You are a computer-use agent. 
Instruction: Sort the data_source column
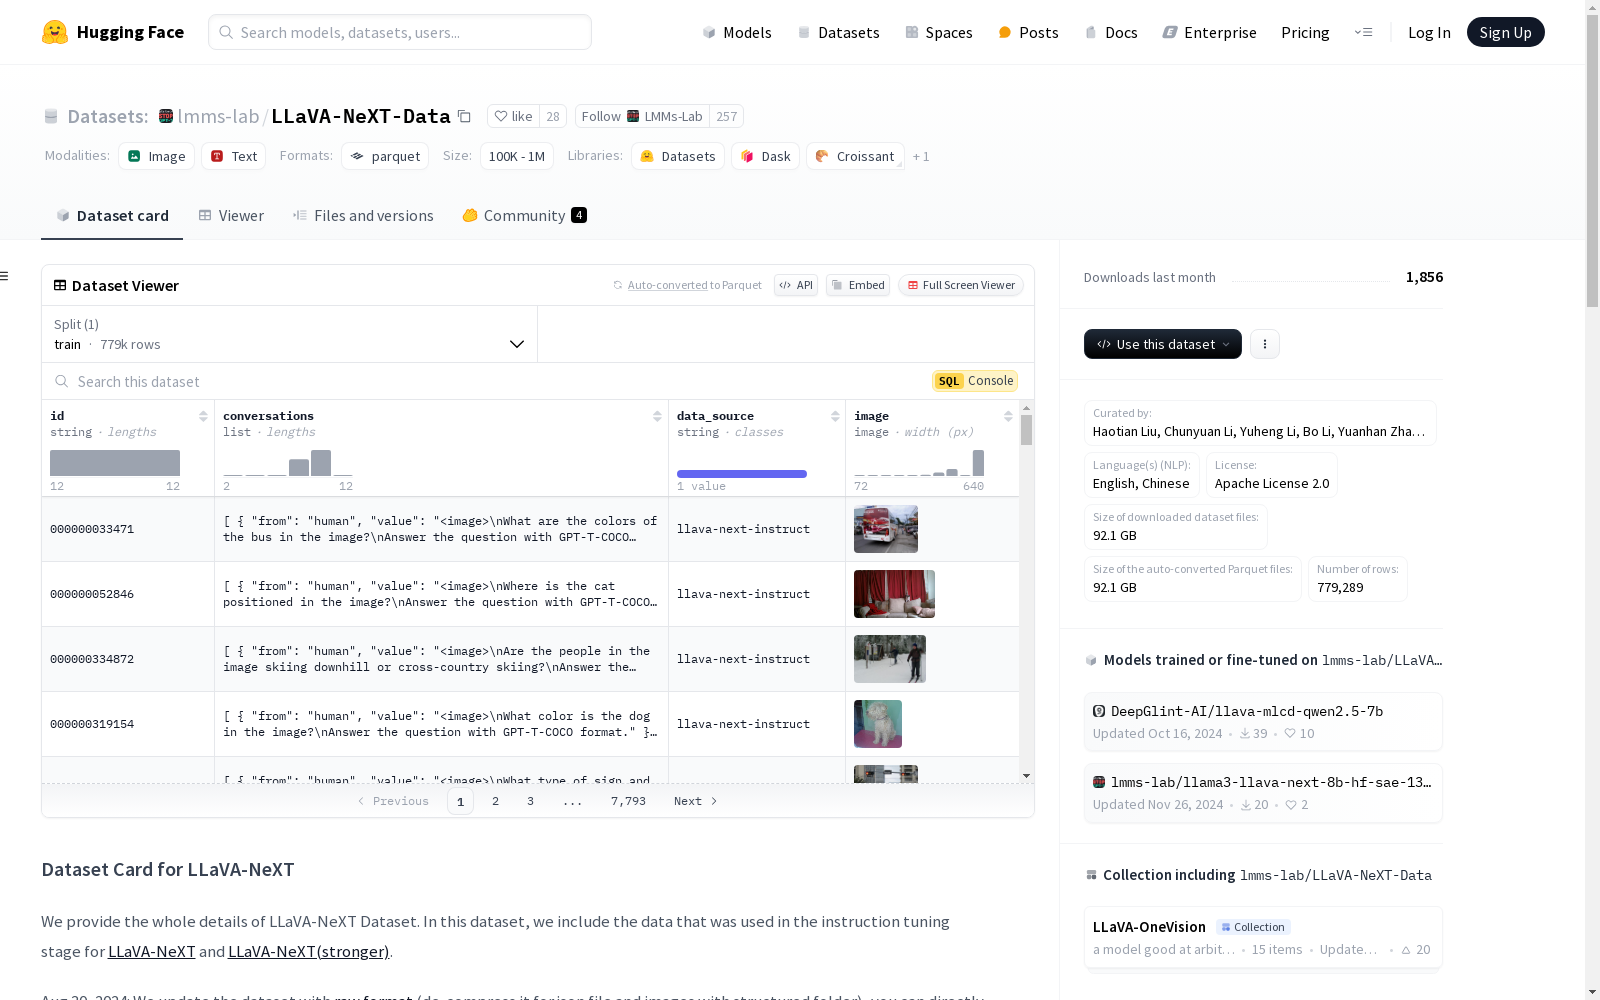pyautogui.click(x=835, y=416)
